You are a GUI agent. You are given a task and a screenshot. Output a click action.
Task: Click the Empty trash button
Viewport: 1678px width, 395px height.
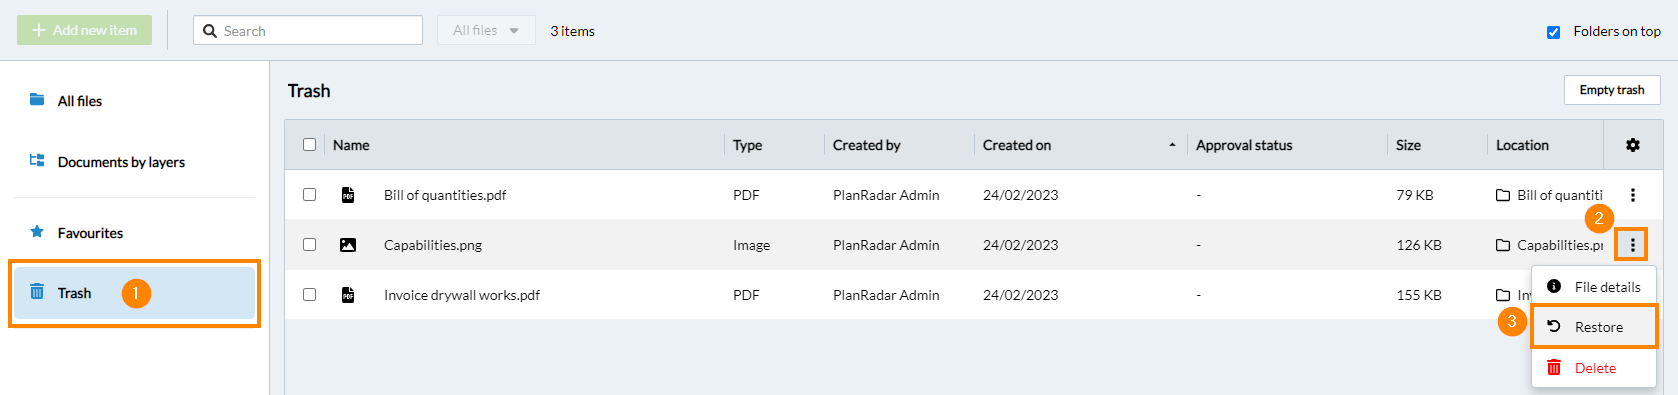tap(1612, 90)
